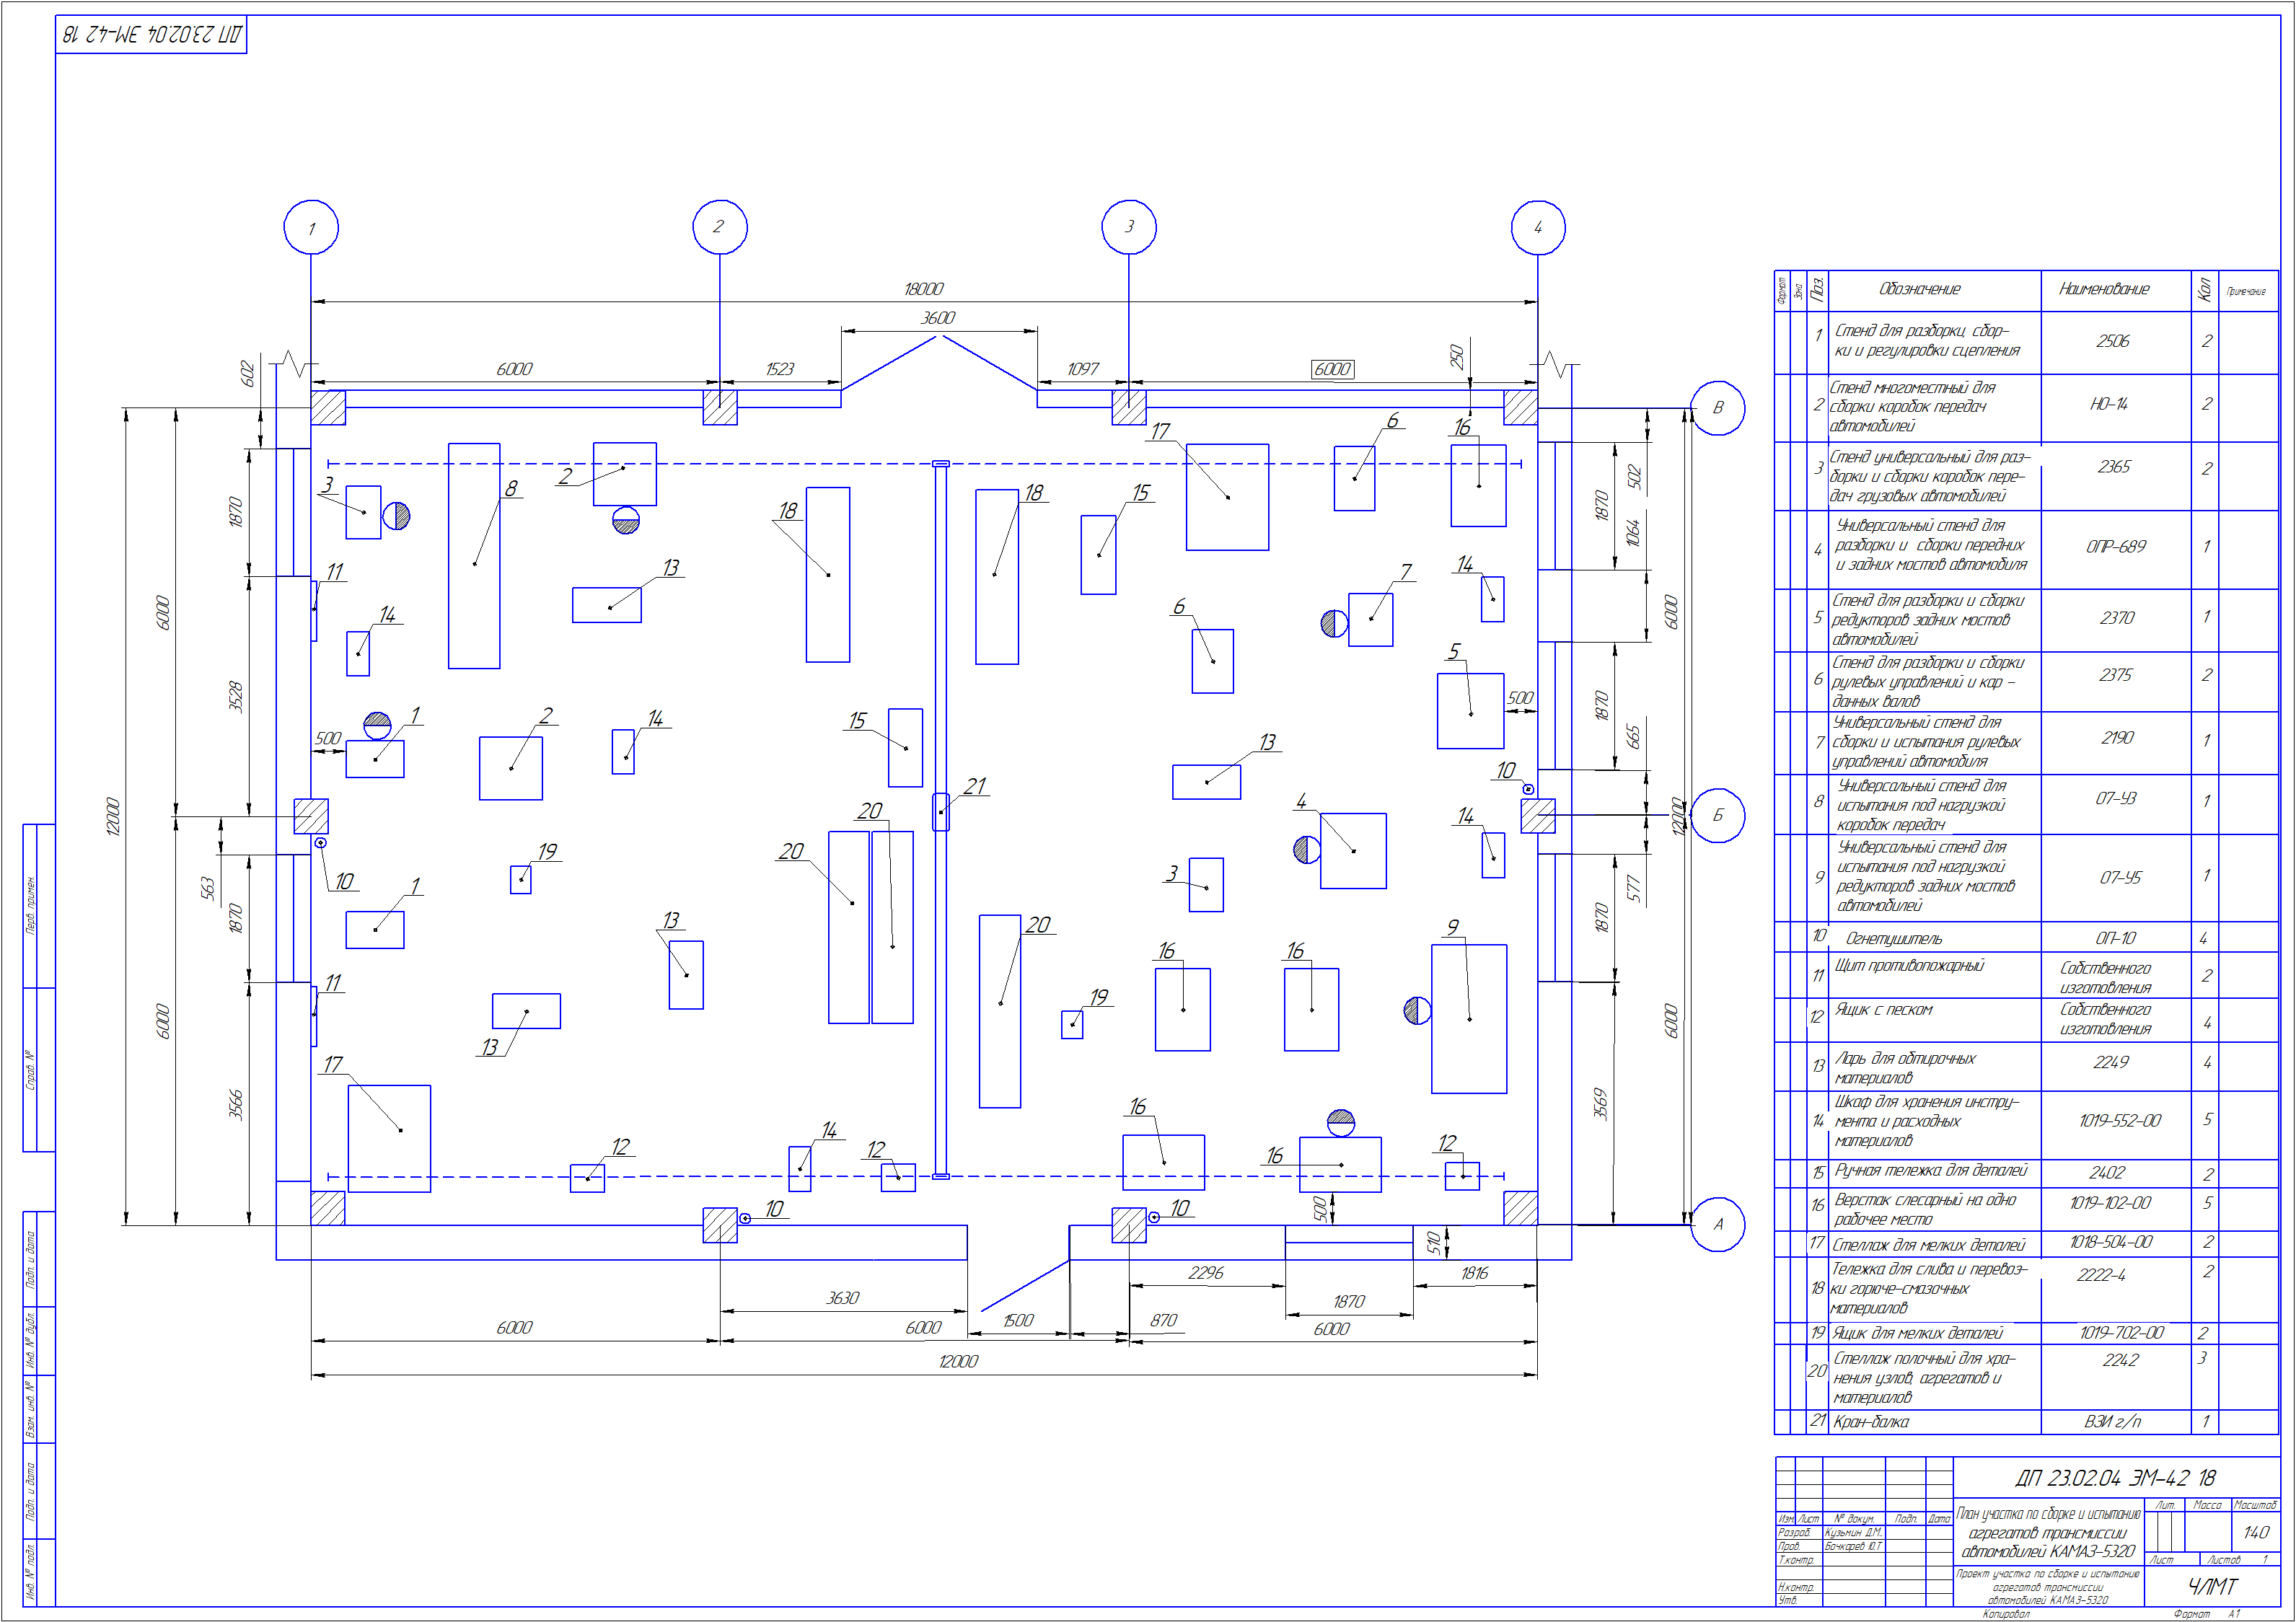Click the boxed 6000 dimension at the top
The image size is (2296, 1622).
click(x=1332, y=369)
